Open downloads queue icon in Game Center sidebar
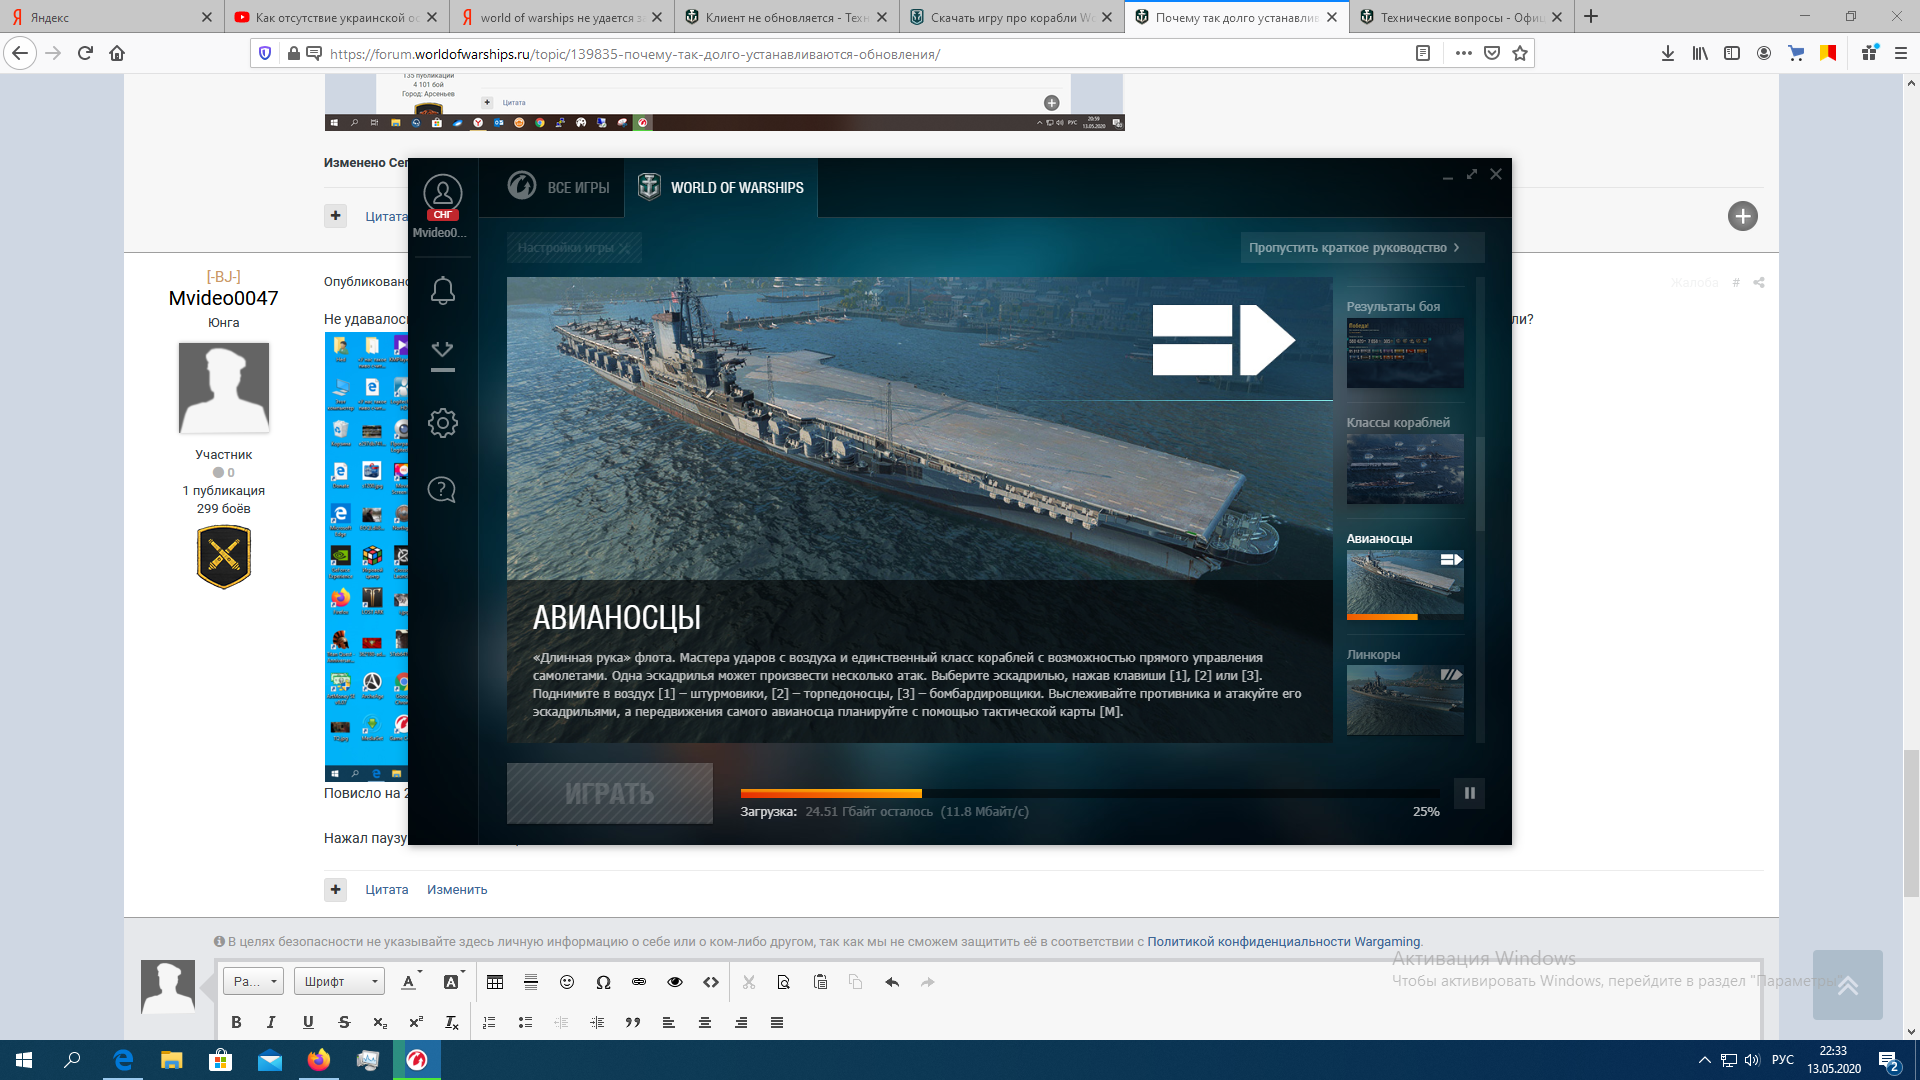Viewport: 1920px width, 1080px height. pyautogui.click(x=442, y=356)
